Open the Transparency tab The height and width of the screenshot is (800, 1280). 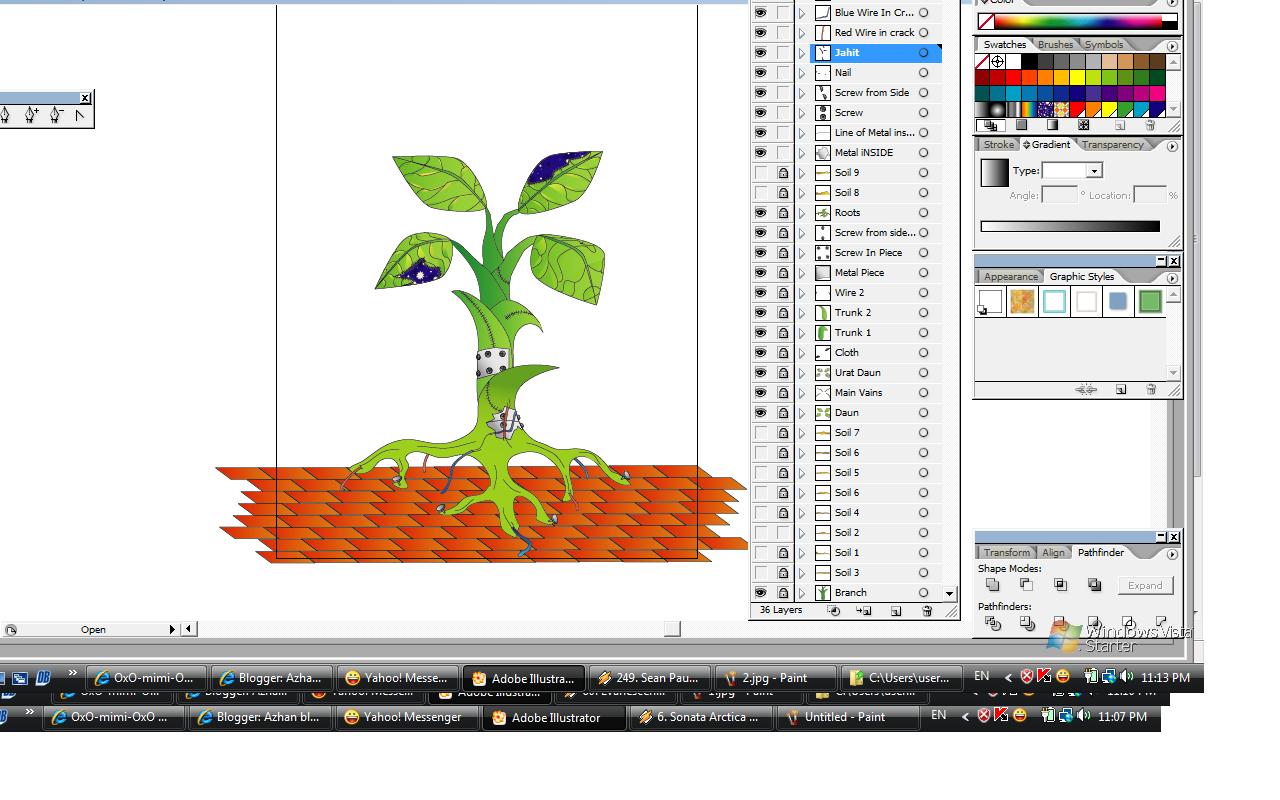tap(1112, 145)
